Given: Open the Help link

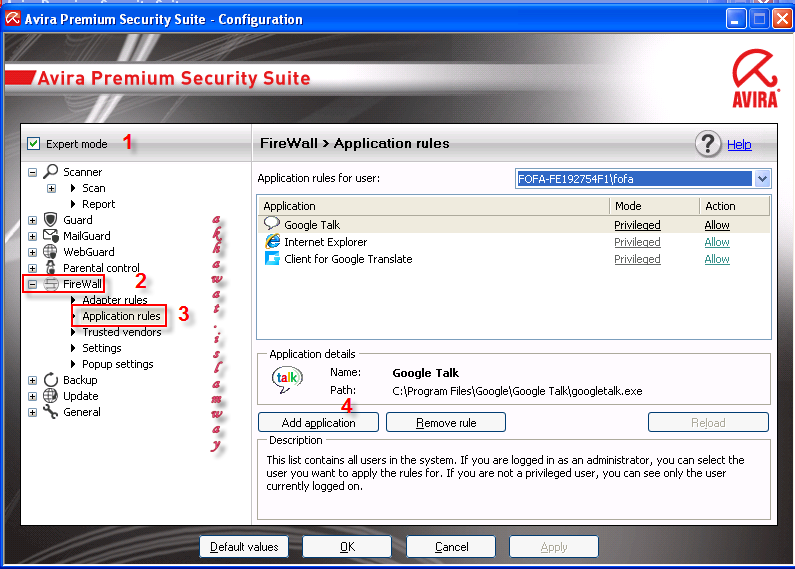Looking at the screenshot, I should click(739, 145).
